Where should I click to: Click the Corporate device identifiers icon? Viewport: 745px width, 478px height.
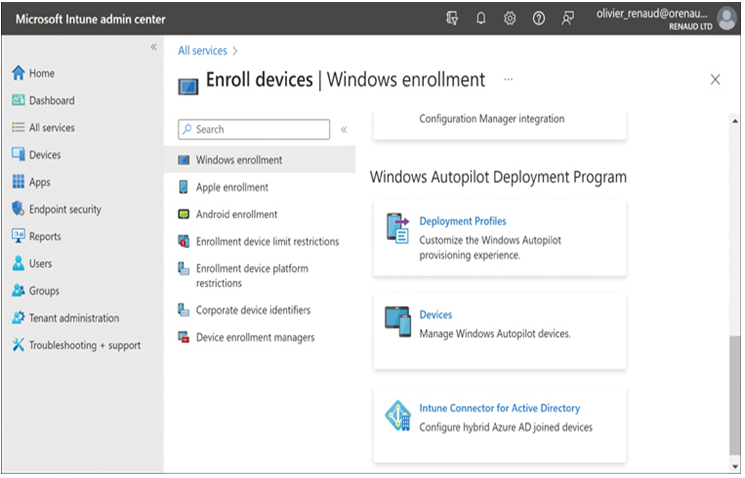coord(184,311)
